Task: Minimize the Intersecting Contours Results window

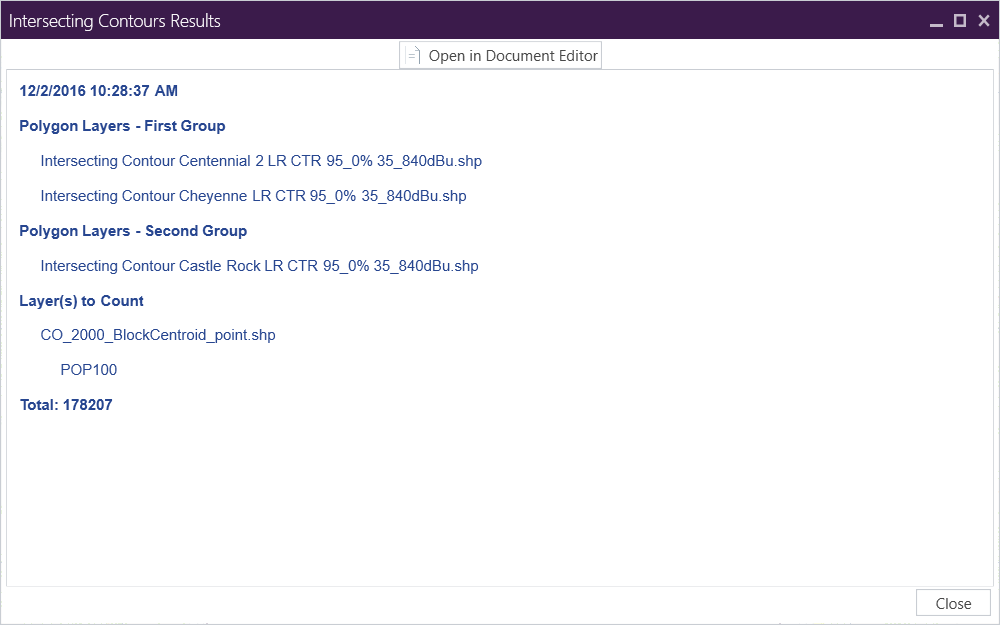Action: tap(936, 21)
